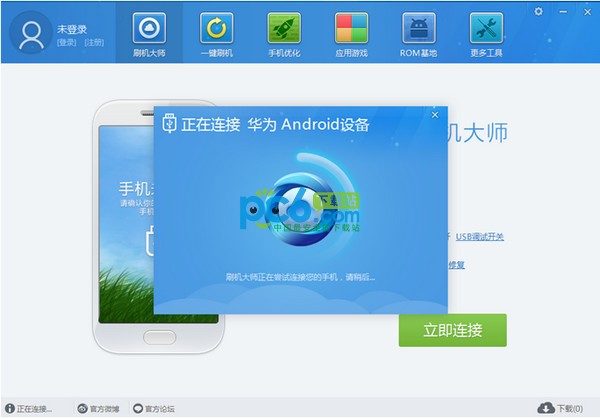Open the 官方论坛 forum link
The image size is (600, 419).
point(154,409)
